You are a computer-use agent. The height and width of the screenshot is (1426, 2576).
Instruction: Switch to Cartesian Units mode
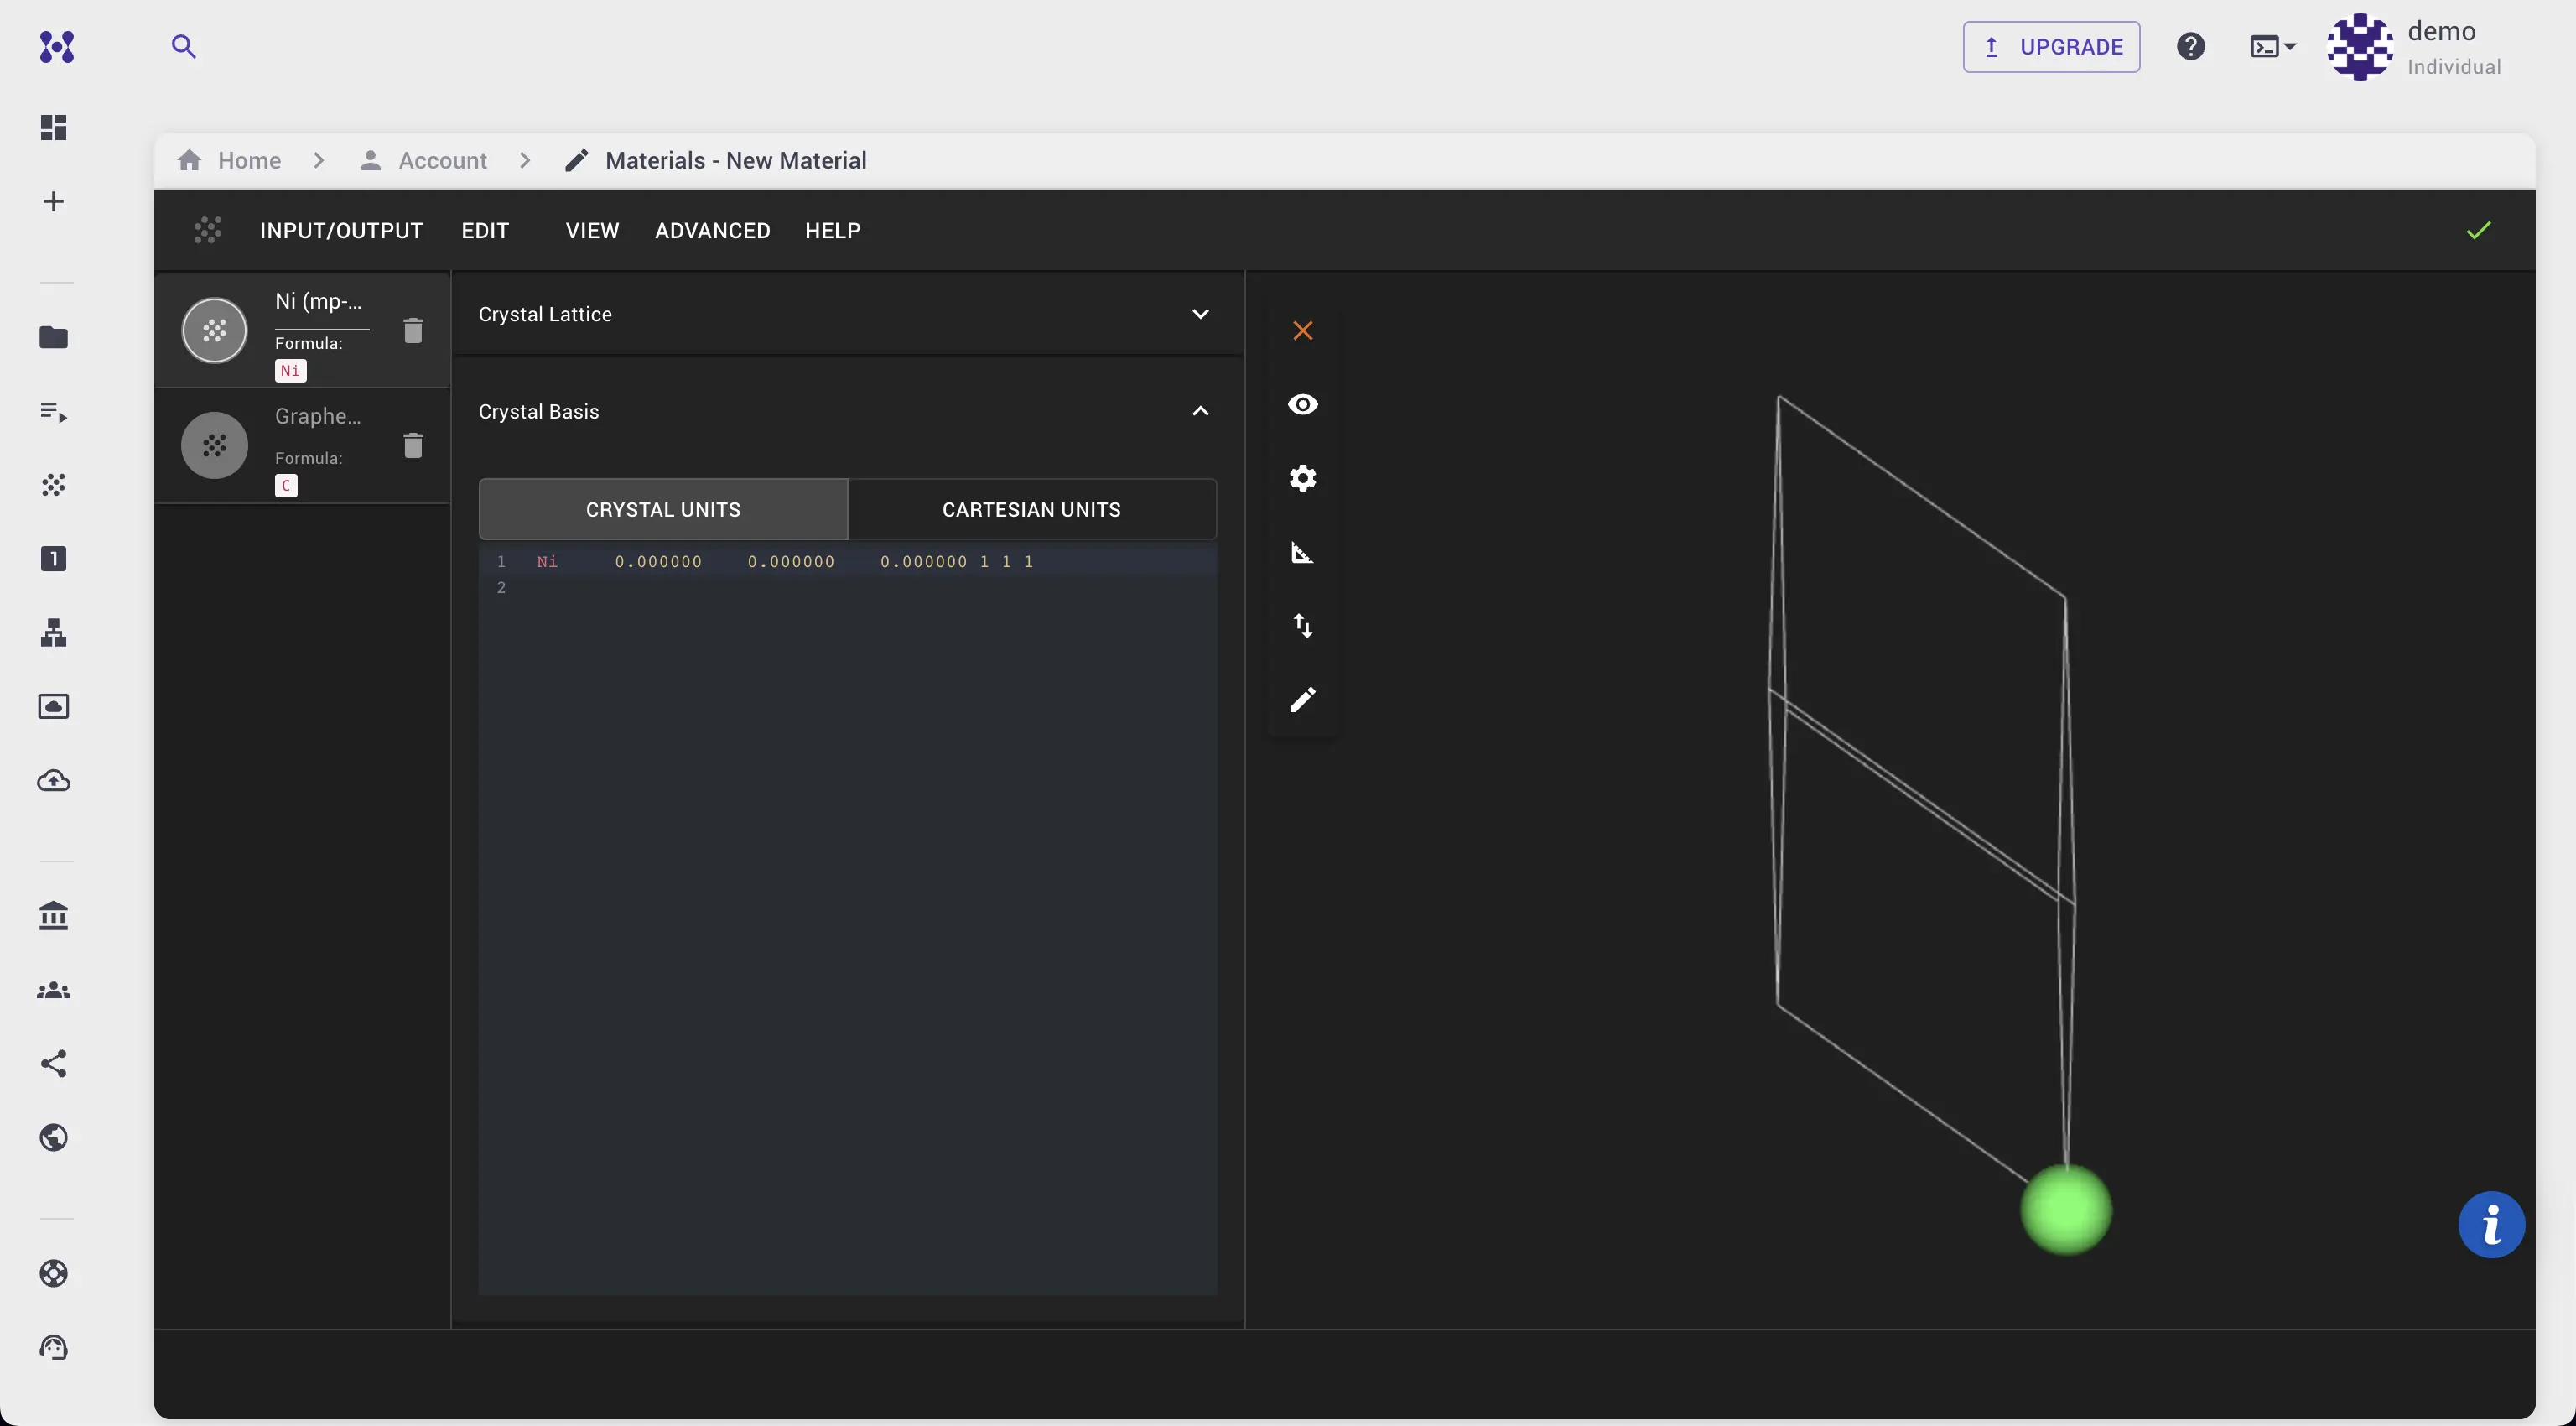(x=1031, y=510)
